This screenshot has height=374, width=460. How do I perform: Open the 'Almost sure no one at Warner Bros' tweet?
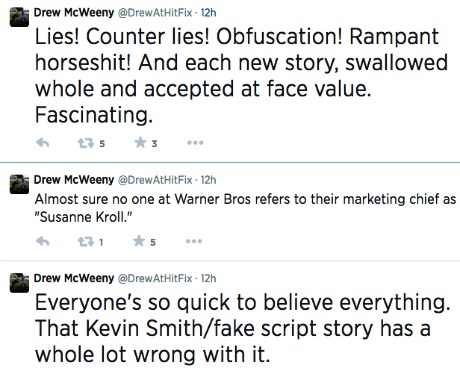245,208
